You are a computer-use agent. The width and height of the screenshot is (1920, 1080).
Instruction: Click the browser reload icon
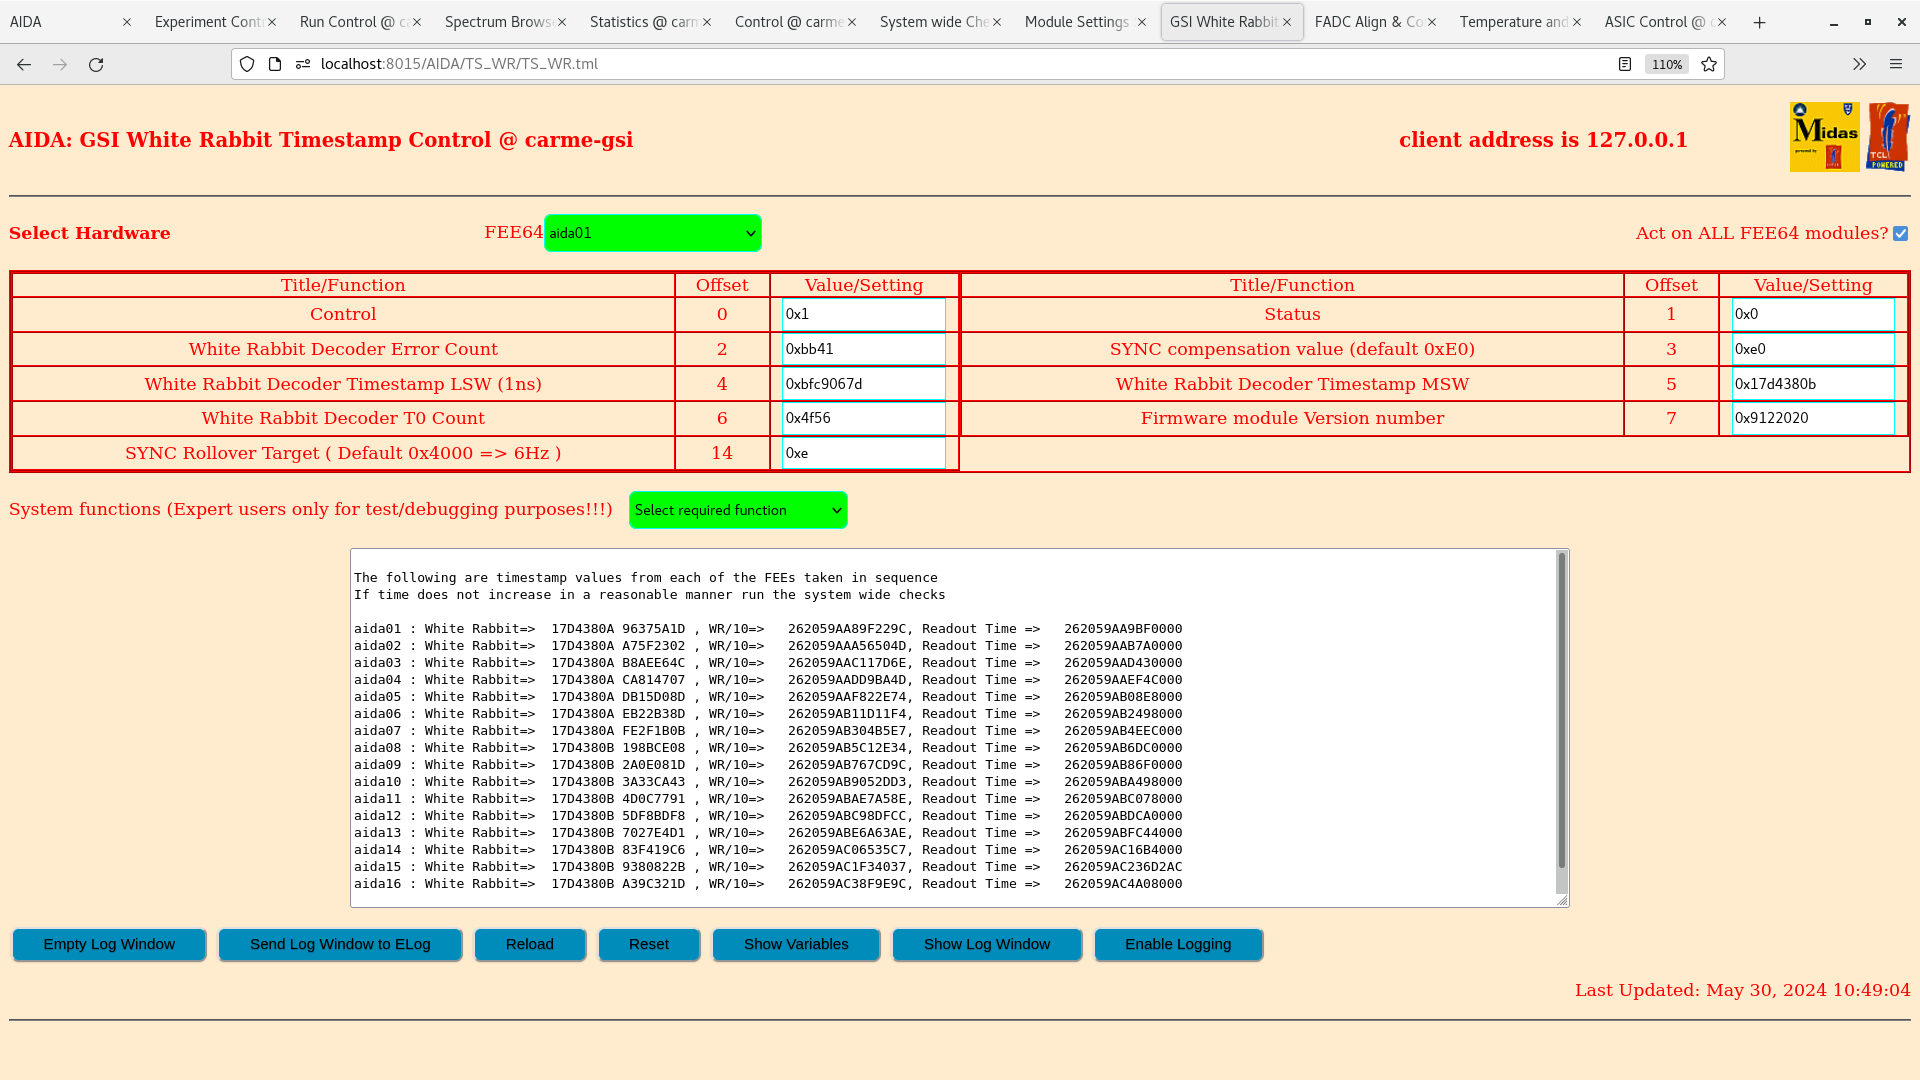96,64
